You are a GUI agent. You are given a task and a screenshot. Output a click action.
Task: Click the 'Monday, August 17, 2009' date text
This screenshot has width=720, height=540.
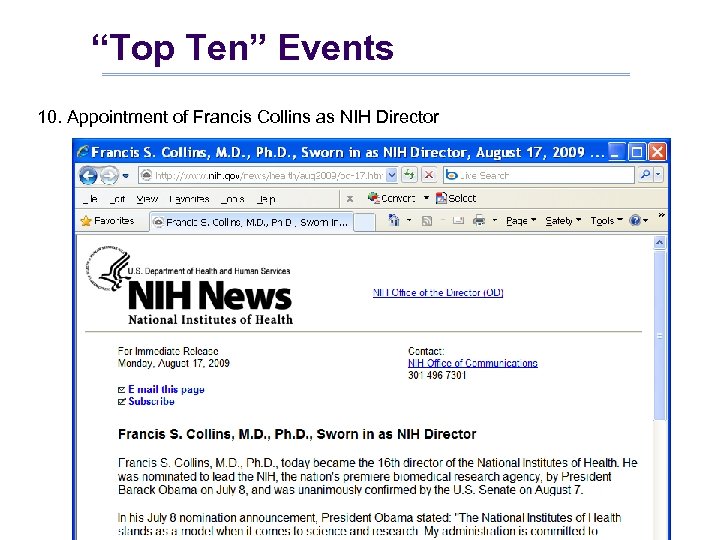point(174,363)
